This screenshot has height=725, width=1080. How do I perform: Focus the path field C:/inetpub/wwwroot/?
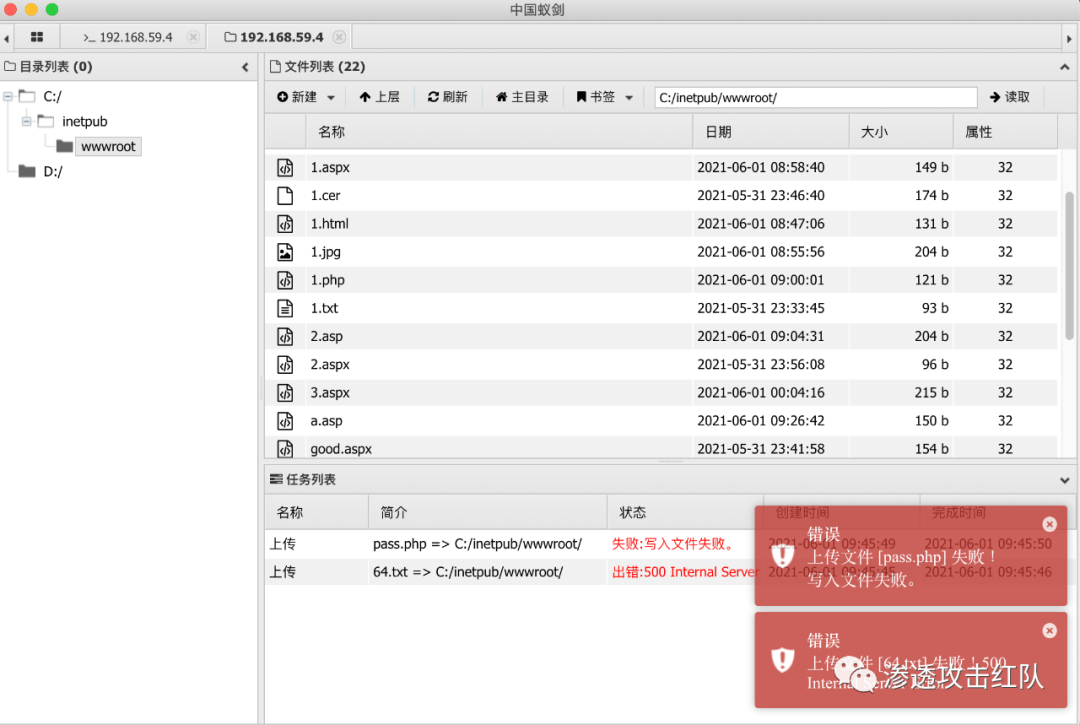coord(816,97)
